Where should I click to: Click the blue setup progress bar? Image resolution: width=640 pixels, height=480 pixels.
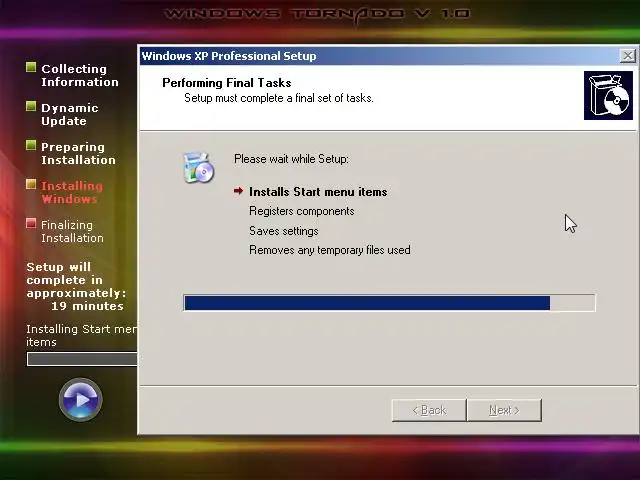[389, 303]
